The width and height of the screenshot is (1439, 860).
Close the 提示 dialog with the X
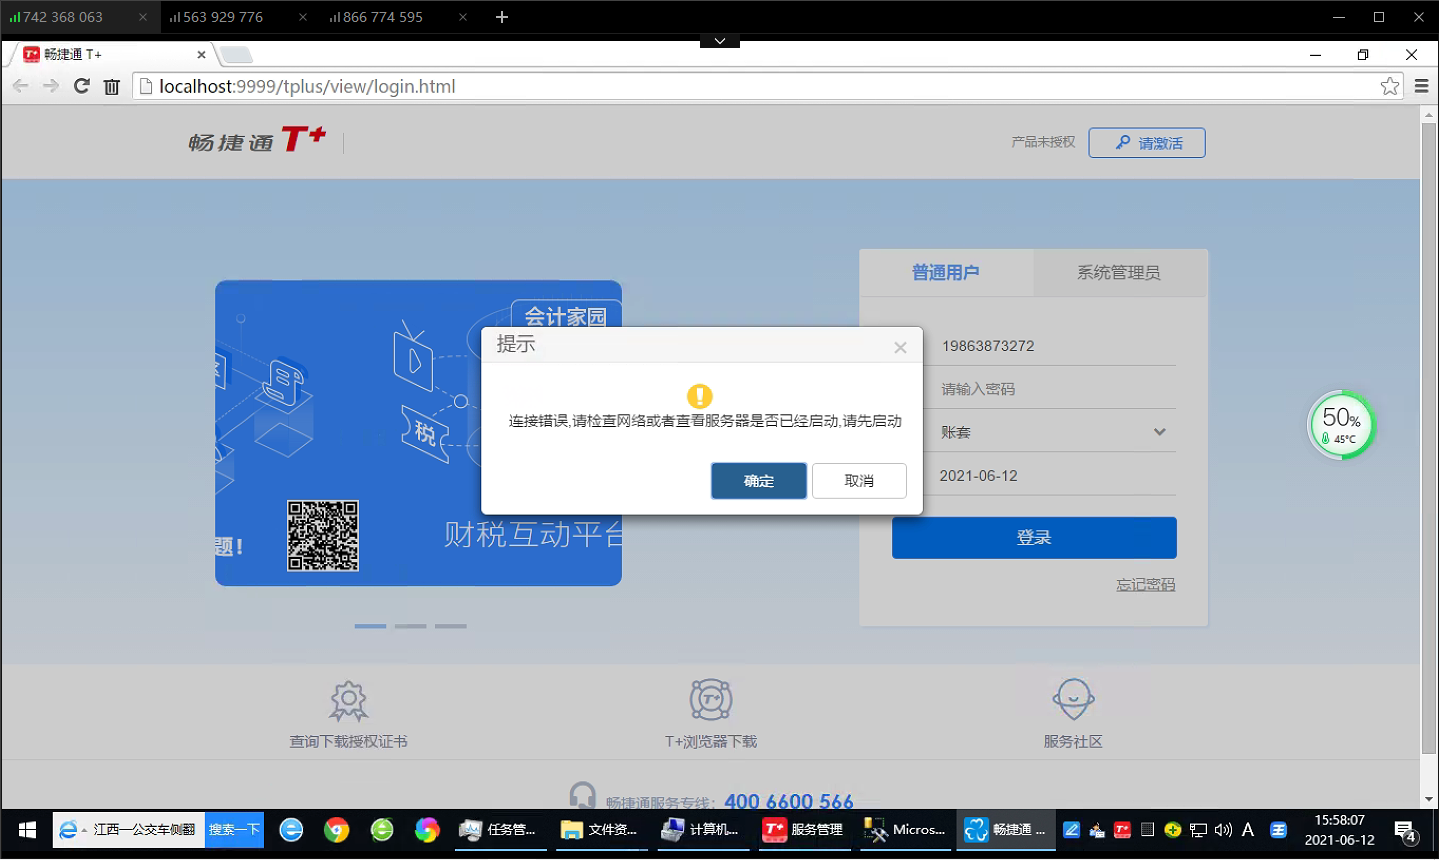[900, 347]
